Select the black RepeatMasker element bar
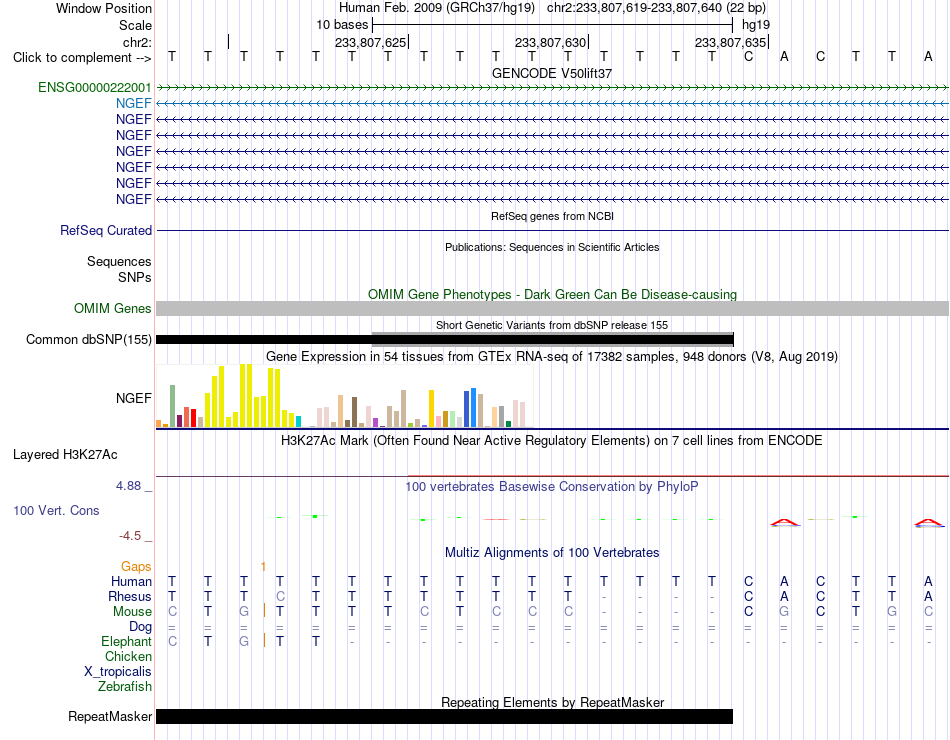The width and height of the screenshot is (950, 740). point(444,716)
